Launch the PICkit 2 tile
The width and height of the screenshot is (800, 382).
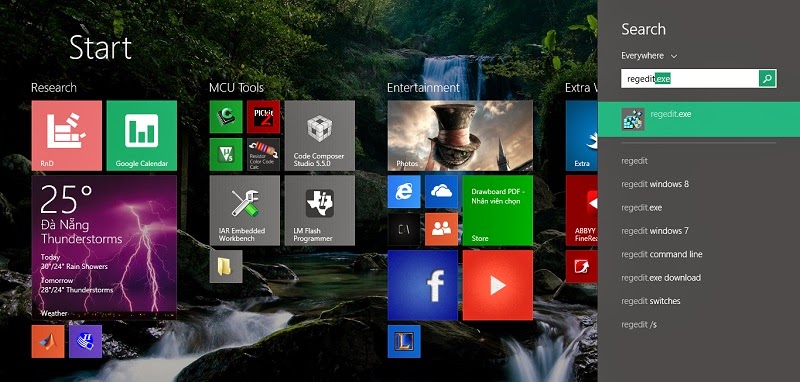click(x=263, y=117)
